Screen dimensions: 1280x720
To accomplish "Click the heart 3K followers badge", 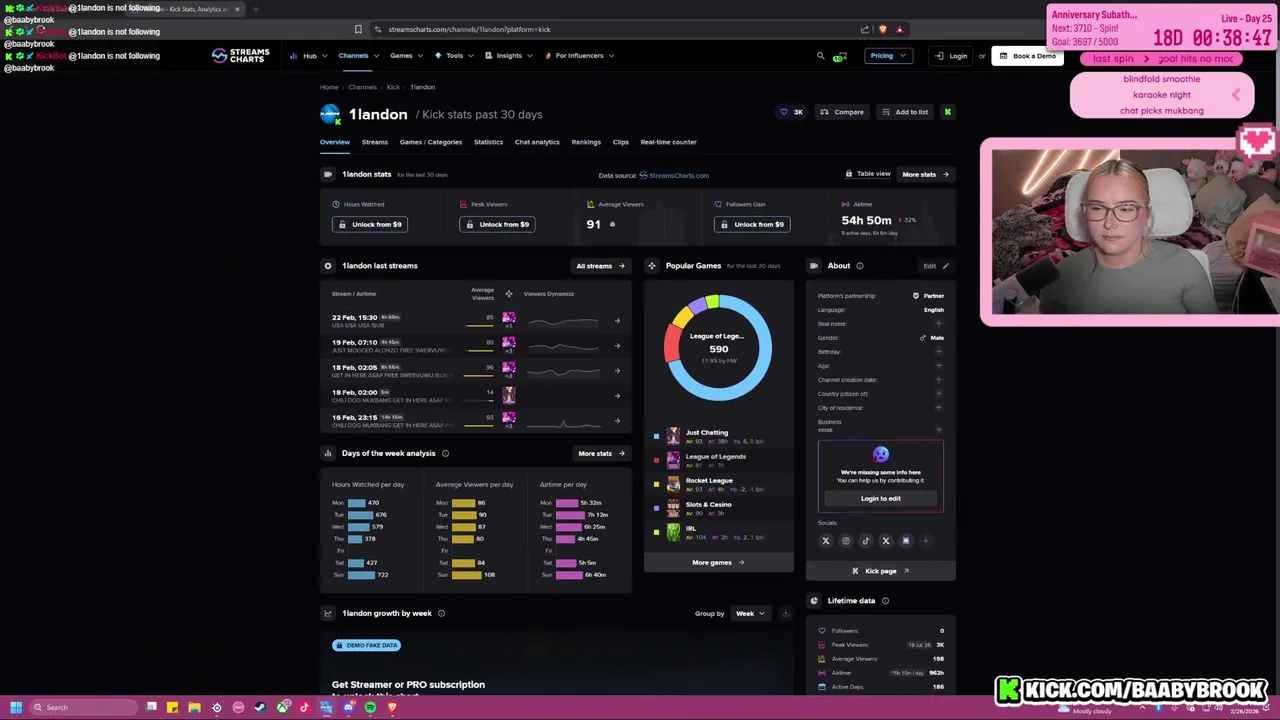I will 792,112.
